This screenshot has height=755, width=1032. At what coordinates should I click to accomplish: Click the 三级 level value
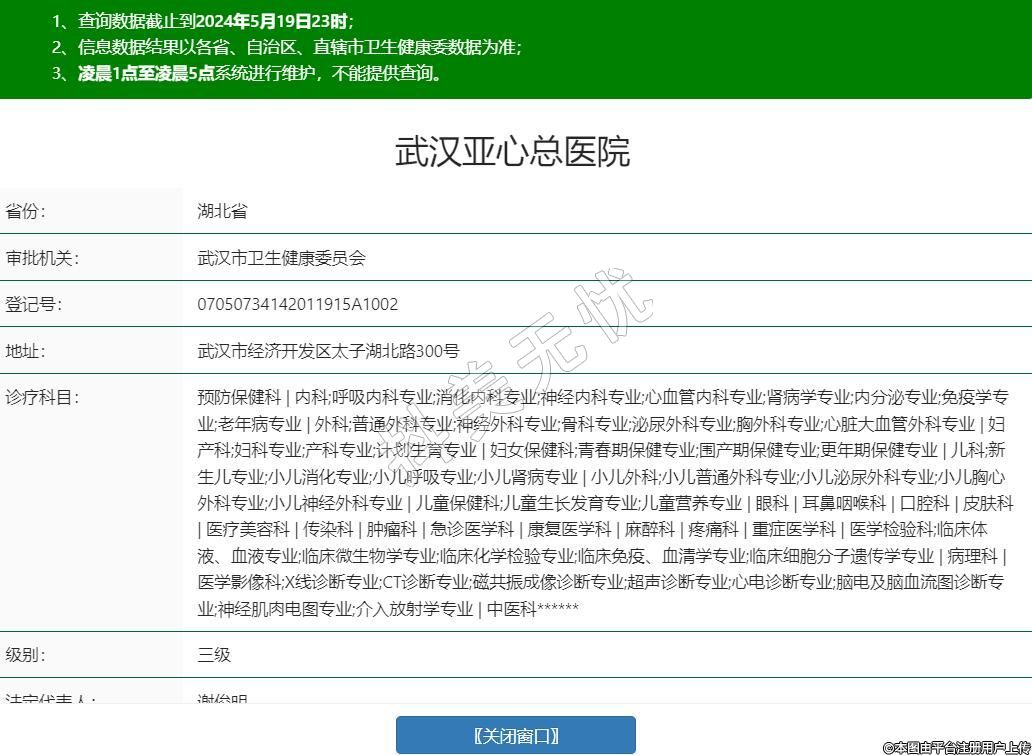coord(214,655)
